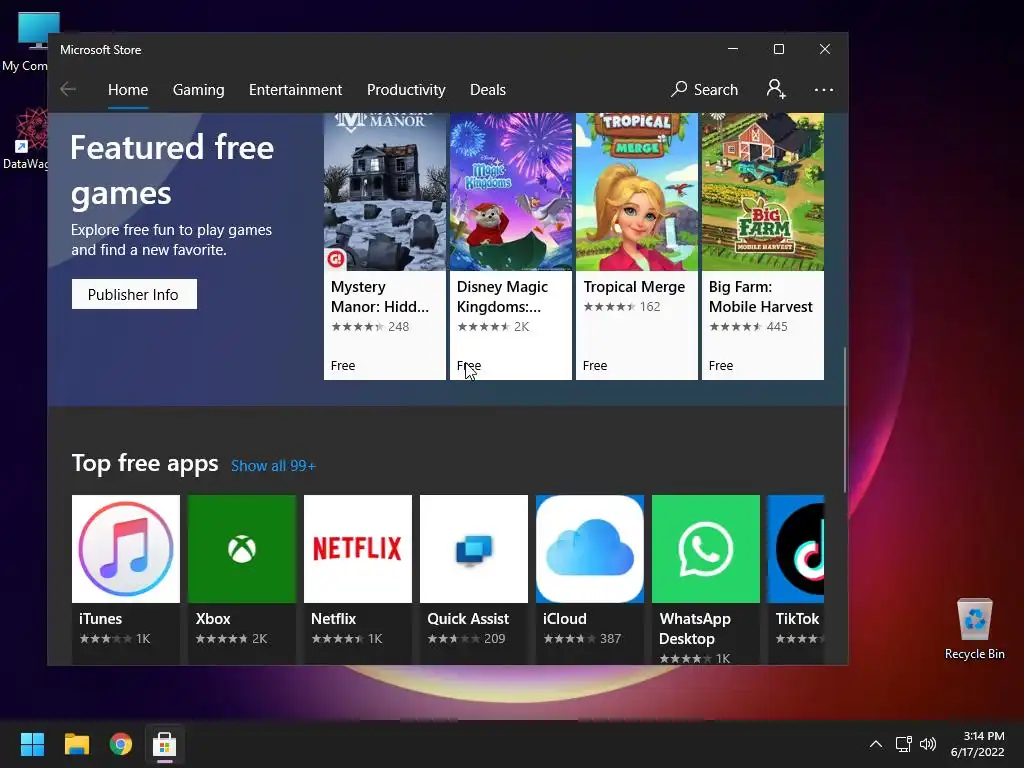The height and width of the screenshot is (768, 1024).
Task: Click the Disney Magic Kingdoms title text
Action: tap(502, 296)
